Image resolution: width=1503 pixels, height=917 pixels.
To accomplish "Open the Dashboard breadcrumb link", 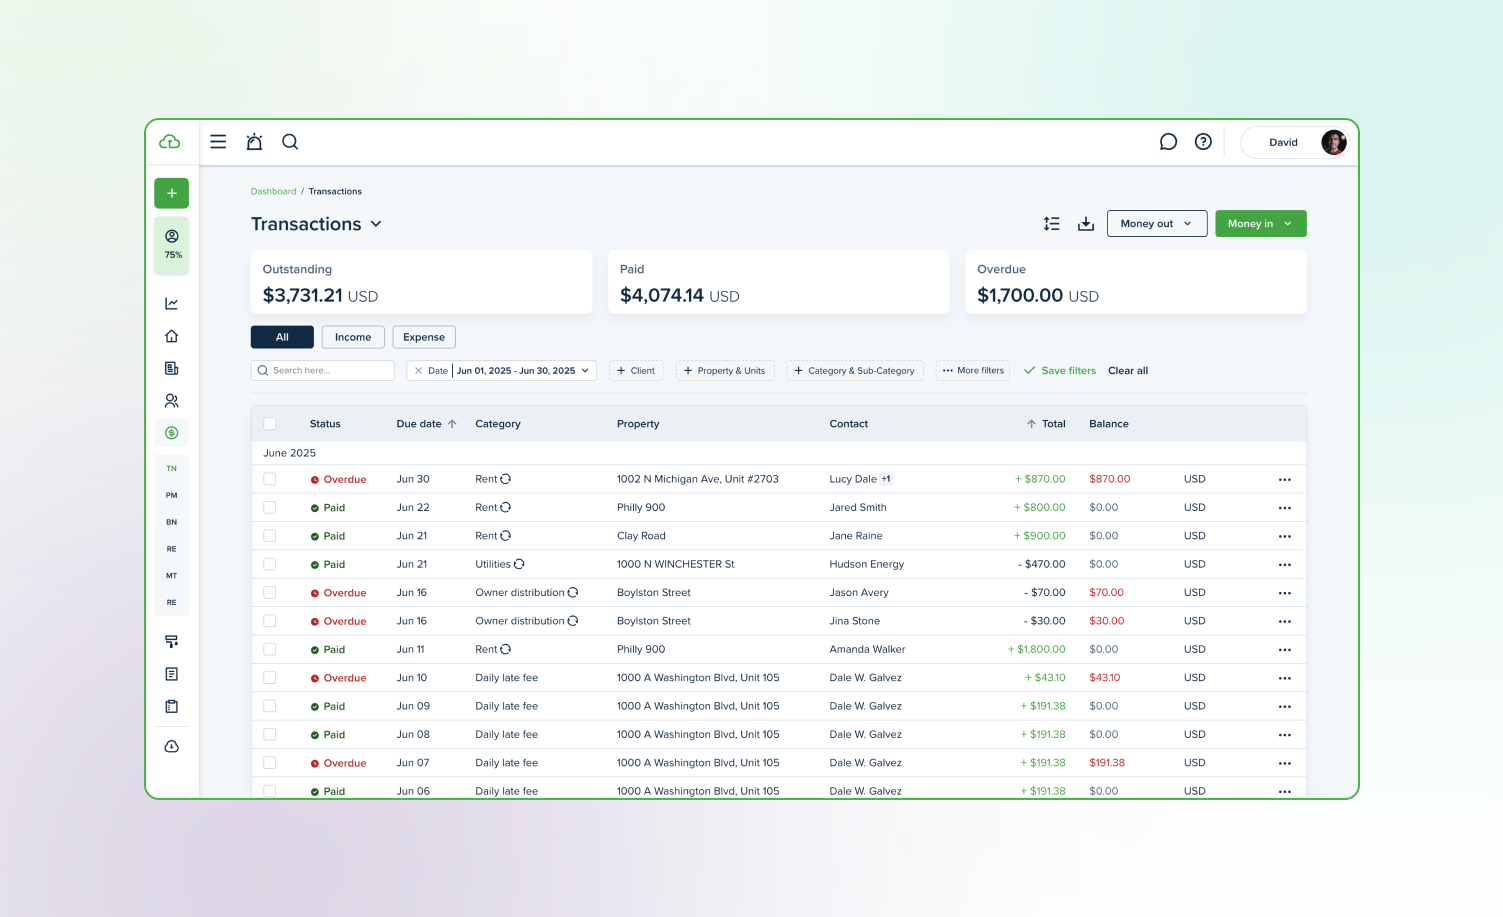I will point(273,191).
